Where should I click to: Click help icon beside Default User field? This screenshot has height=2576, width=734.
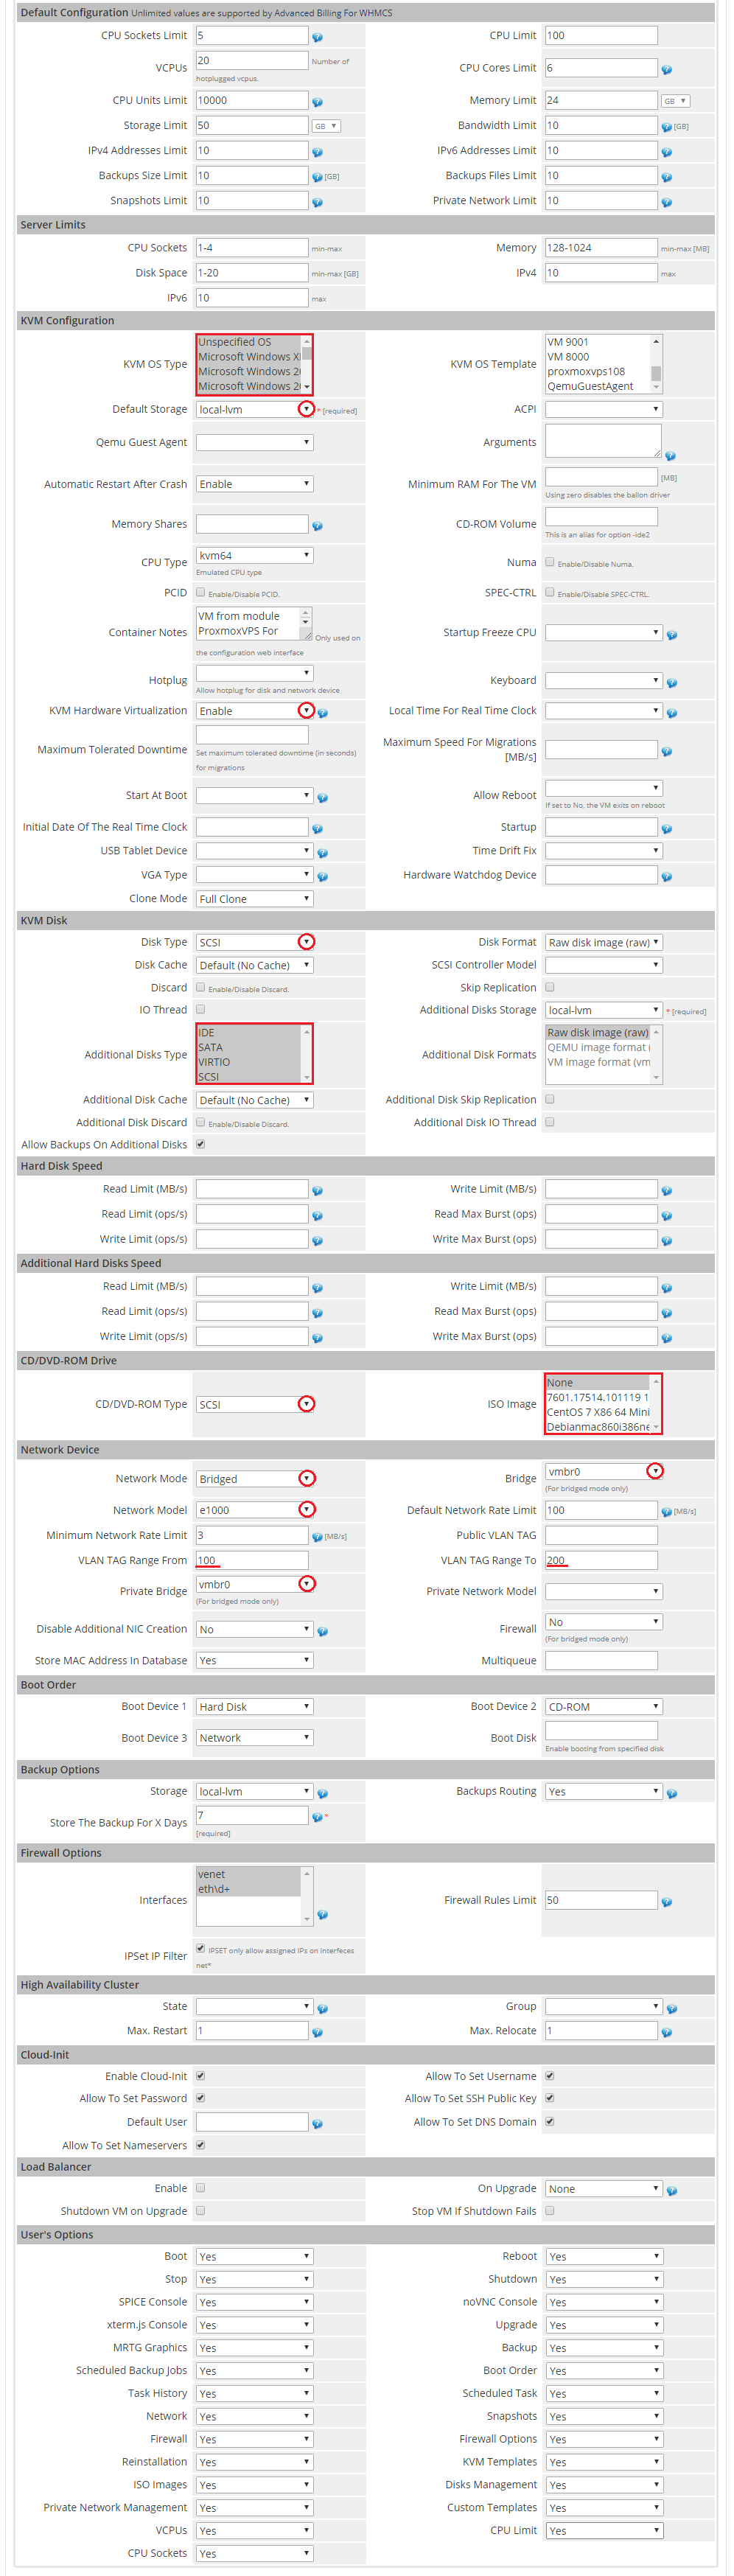pos(317,2124)
